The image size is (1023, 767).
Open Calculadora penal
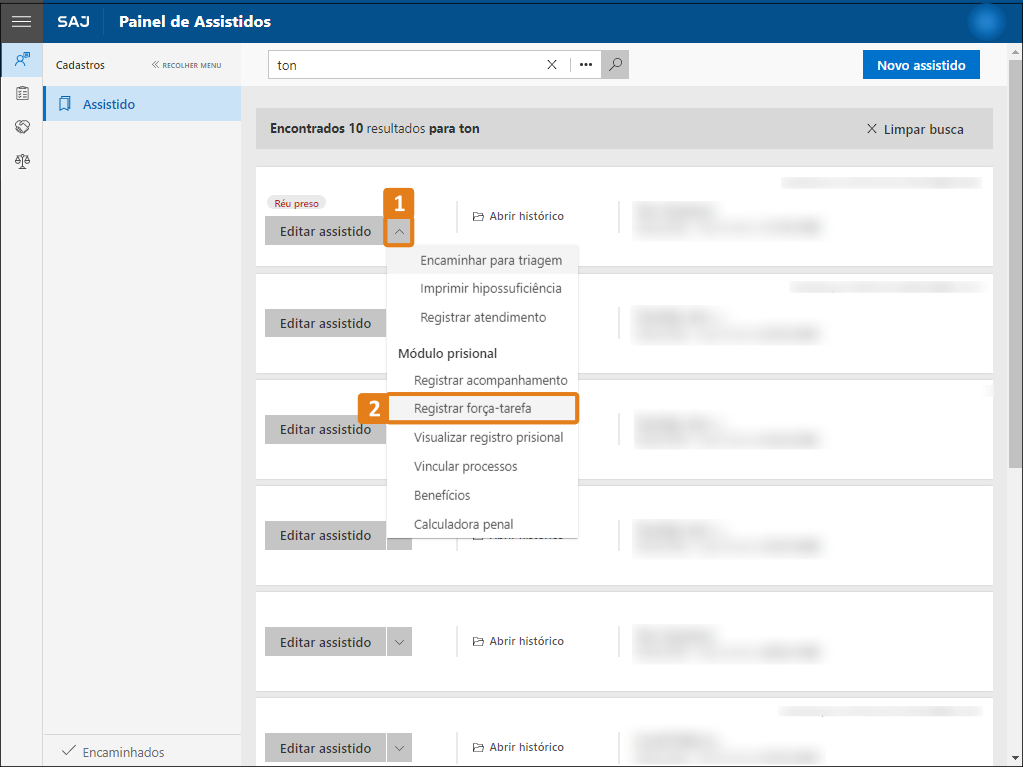point(482,524)
